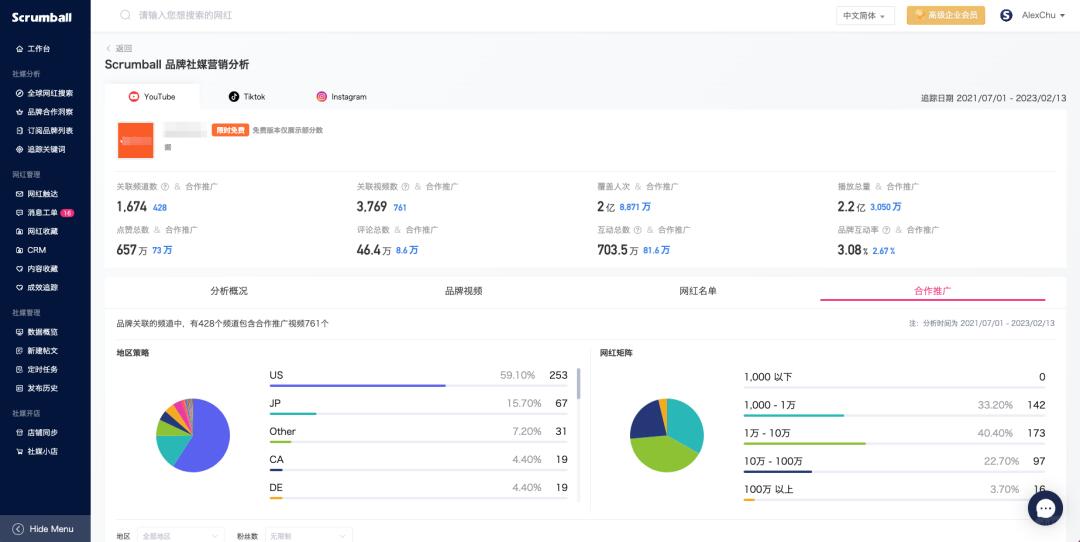Open 工作台 home in sidebar

(x=33, y=49)
